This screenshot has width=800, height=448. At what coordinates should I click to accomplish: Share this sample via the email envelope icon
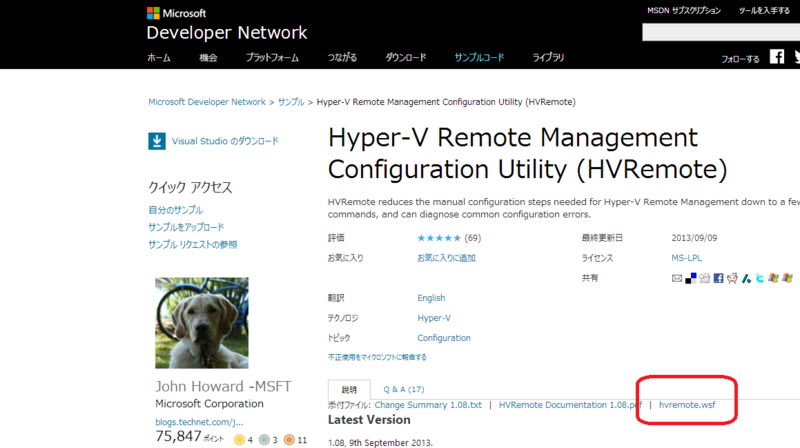click(677, 278)
